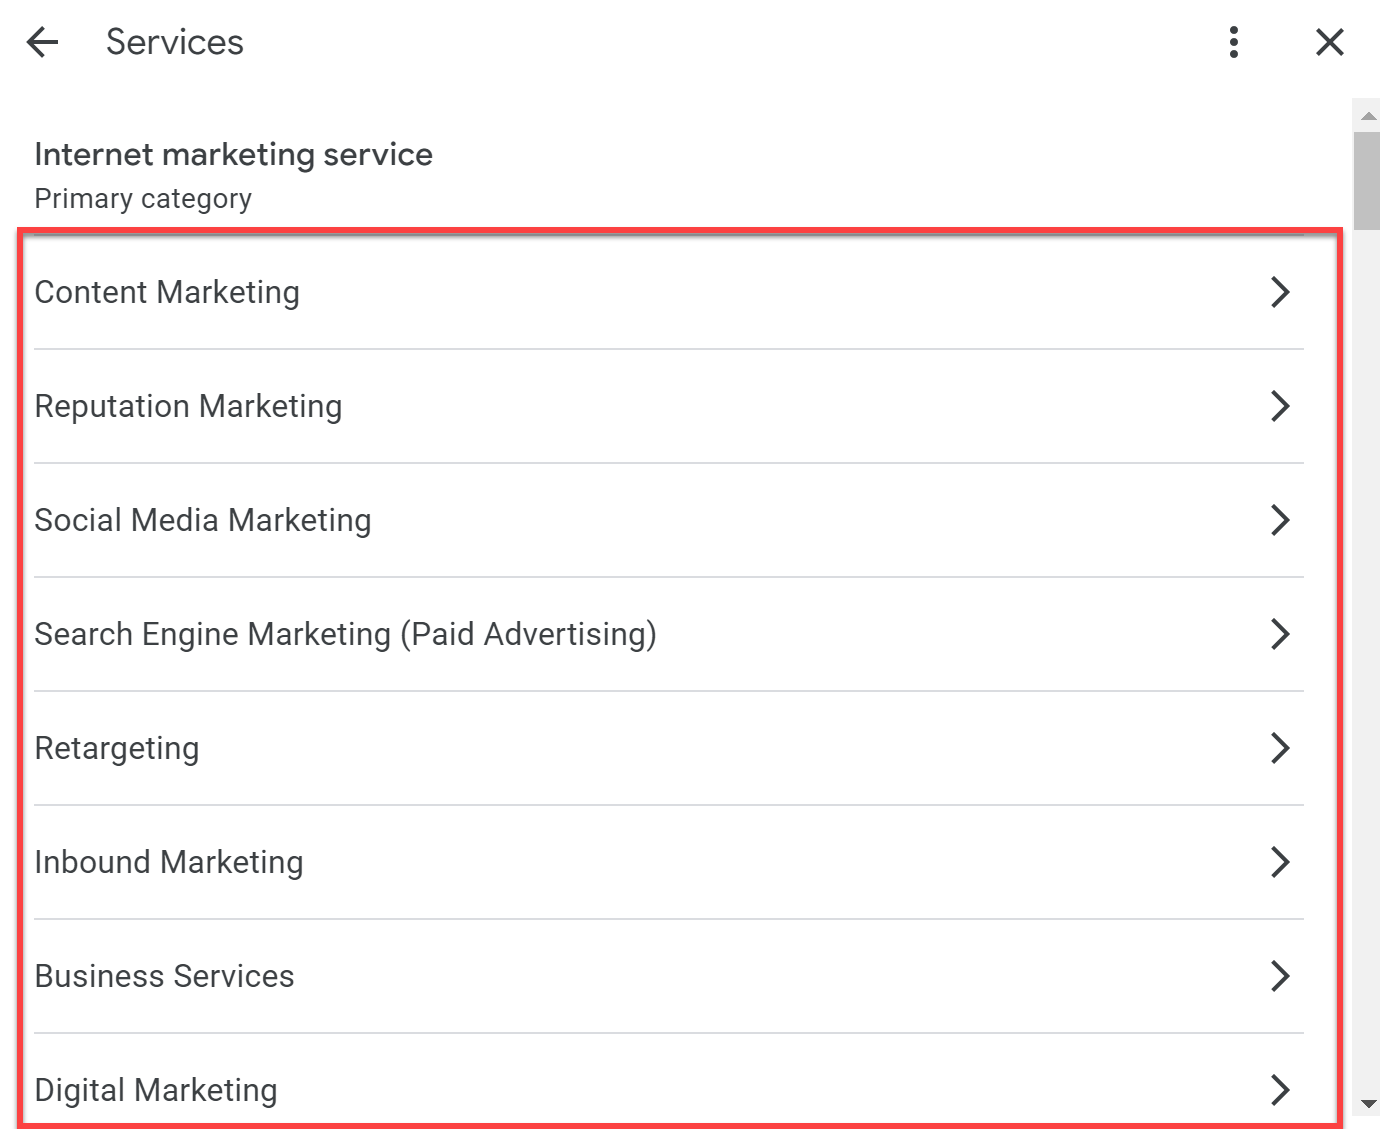Click chevron next to Business Services
1380x1129 pixels.
point(1280,976)
